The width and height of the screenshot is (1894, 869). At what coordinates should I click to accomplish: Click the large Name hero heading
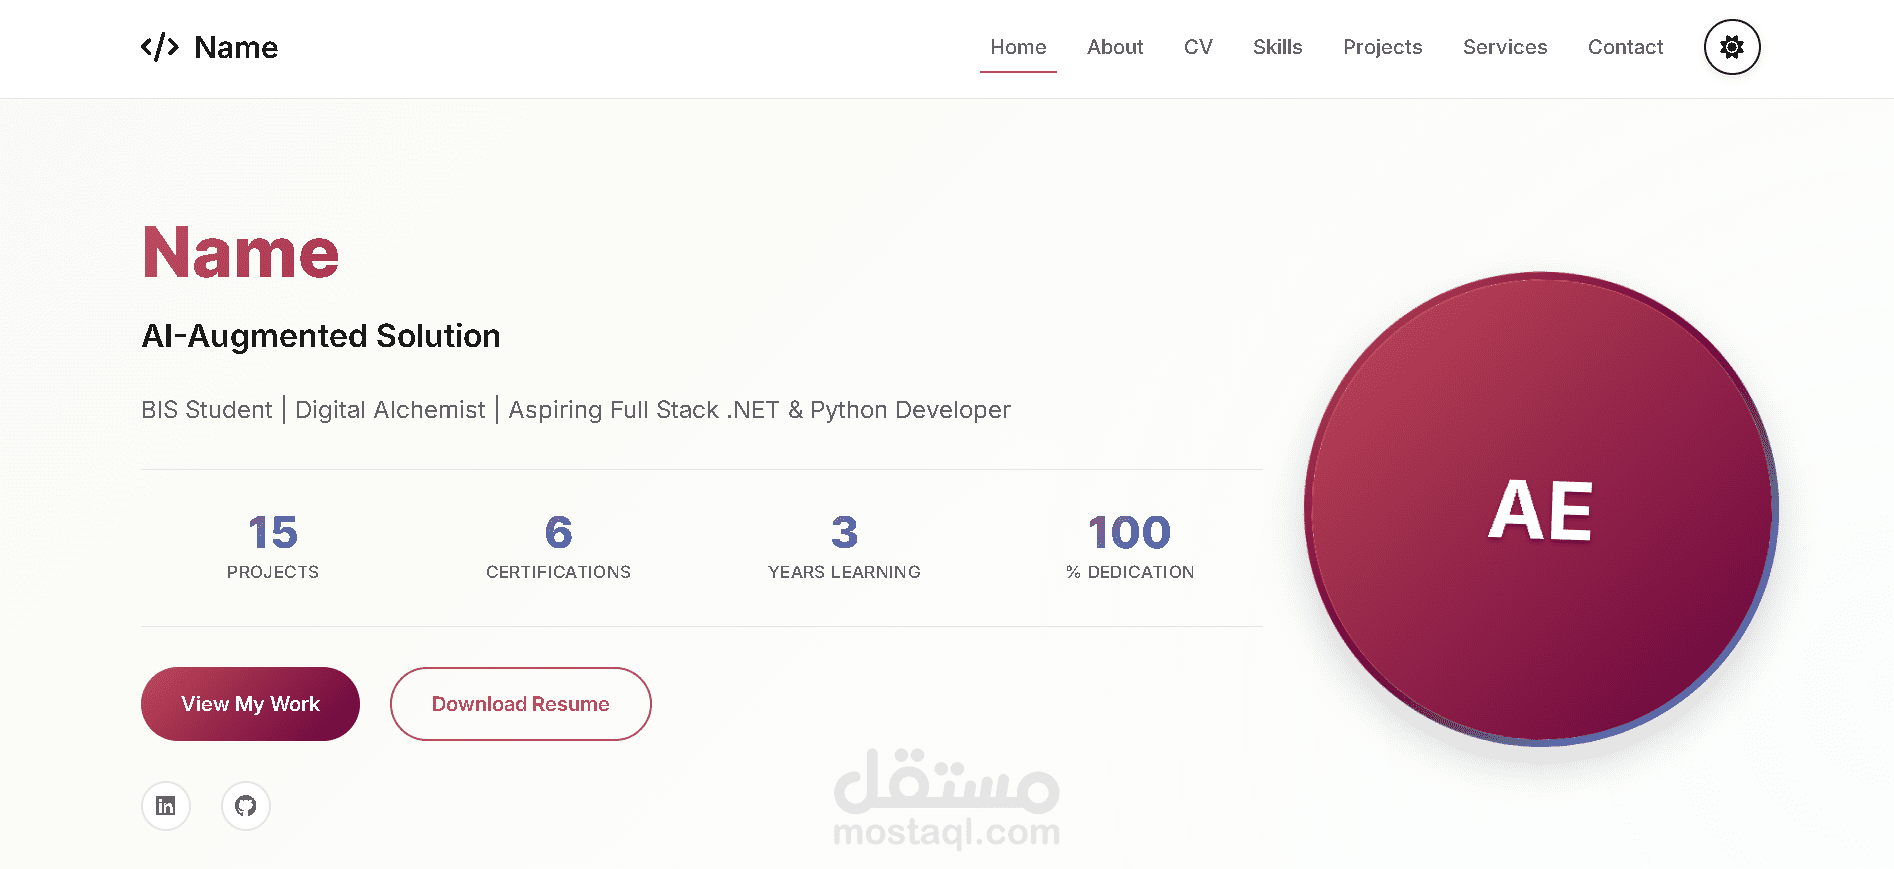click(241, 252)
